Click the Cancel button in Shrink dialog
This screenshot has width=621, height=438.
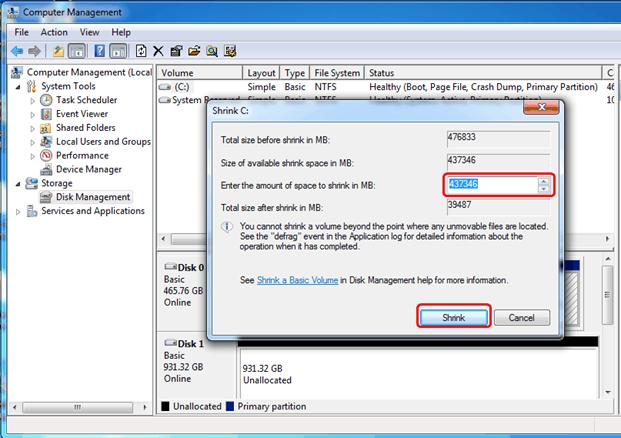[x=522, y=318]
